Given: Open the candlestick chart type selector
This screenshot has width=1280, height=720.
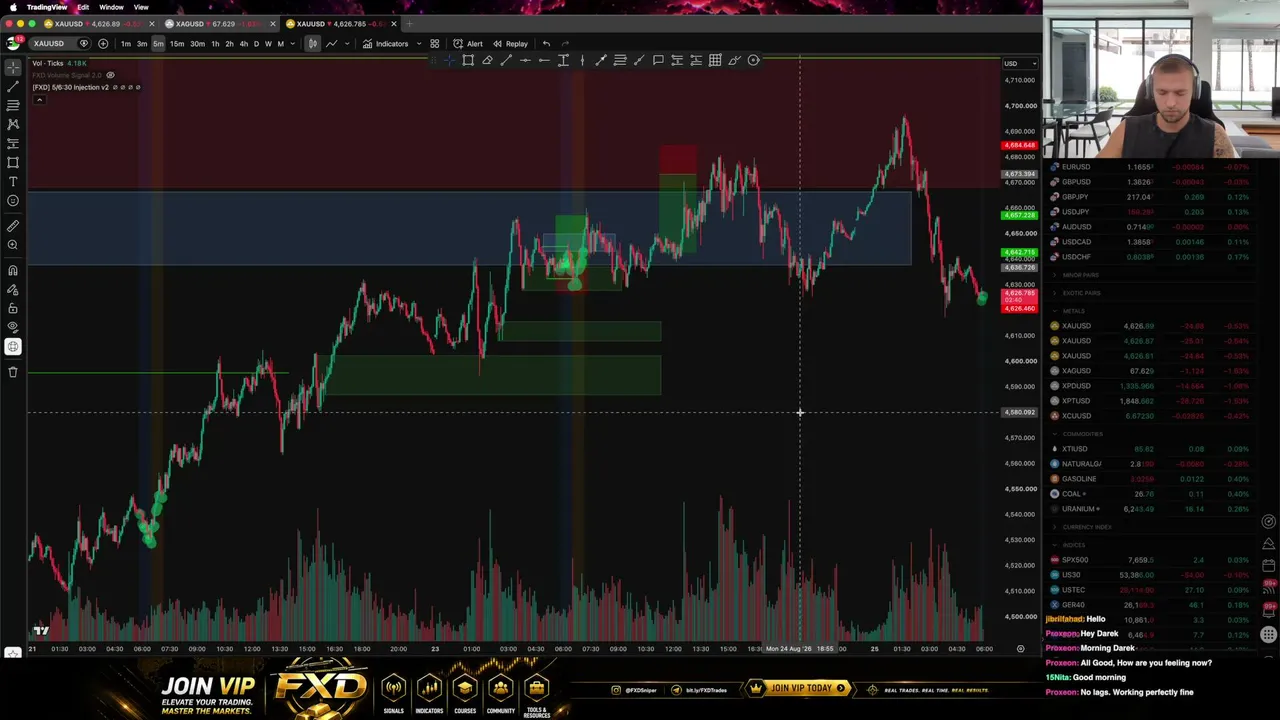Looking at the screenshot, I should 313,44.
